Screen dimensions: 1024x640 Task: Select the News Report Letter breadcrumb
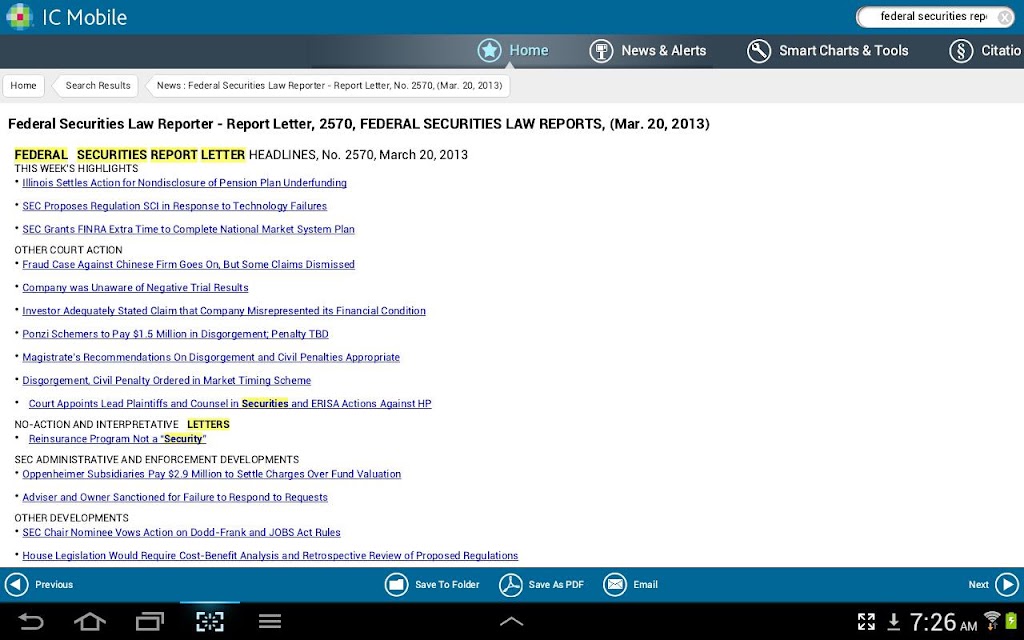(x=329, y=86)
